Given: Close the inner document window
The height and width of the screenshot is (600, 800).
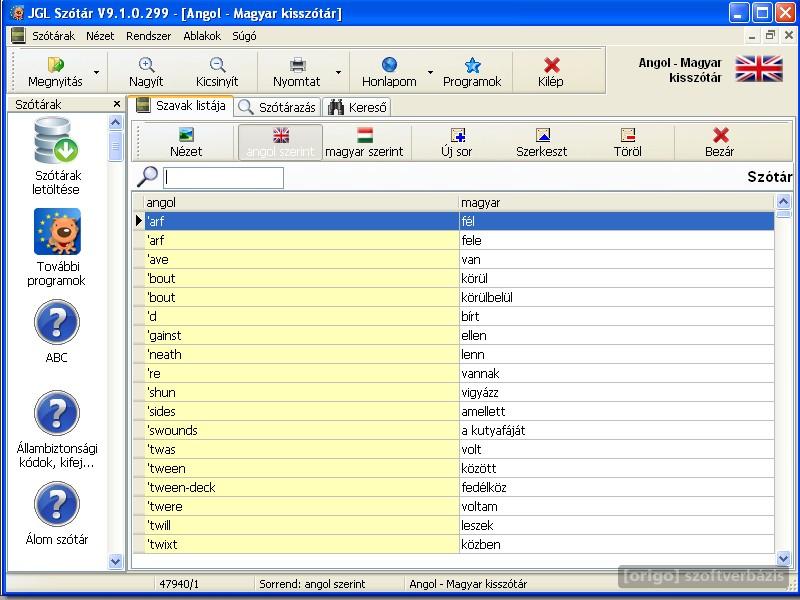Looking at the screenshot, I should pyautogui.click(x=789, y=35).
